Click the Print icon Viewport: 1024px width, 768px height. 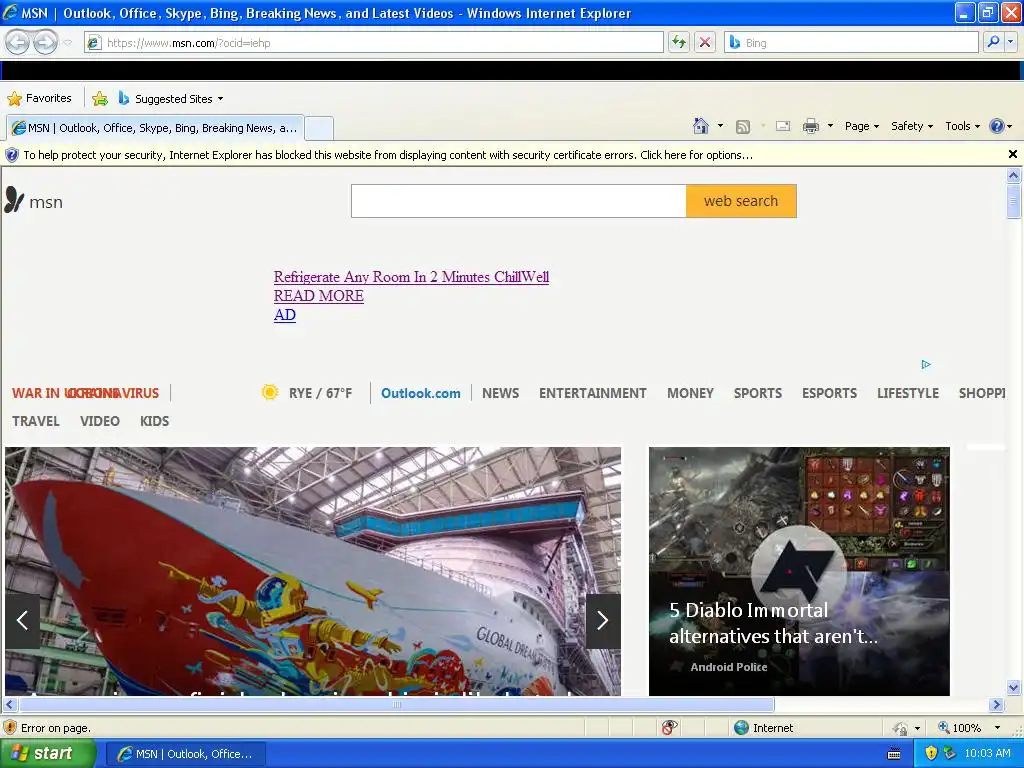coord(810,126)
